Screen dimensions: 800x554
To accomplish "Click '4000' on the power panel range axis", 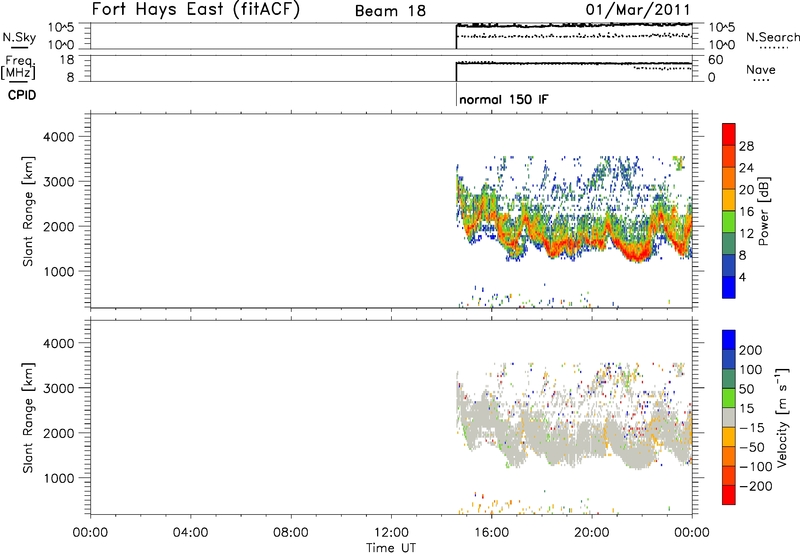I will click(x=58, y=137).
